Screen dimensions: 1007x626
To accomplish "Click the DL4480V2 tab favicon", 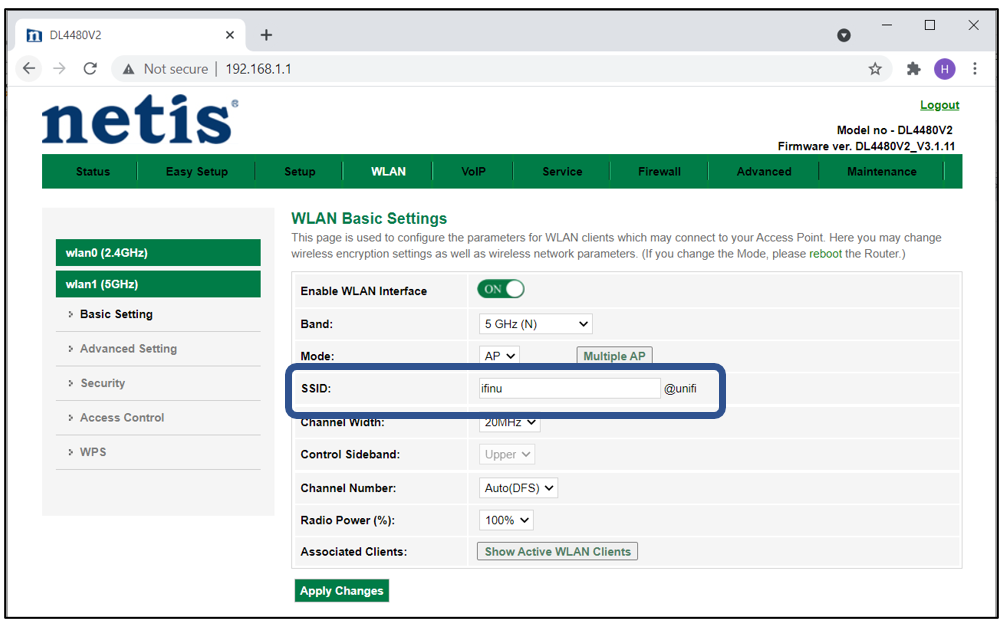I will [34, 35].
